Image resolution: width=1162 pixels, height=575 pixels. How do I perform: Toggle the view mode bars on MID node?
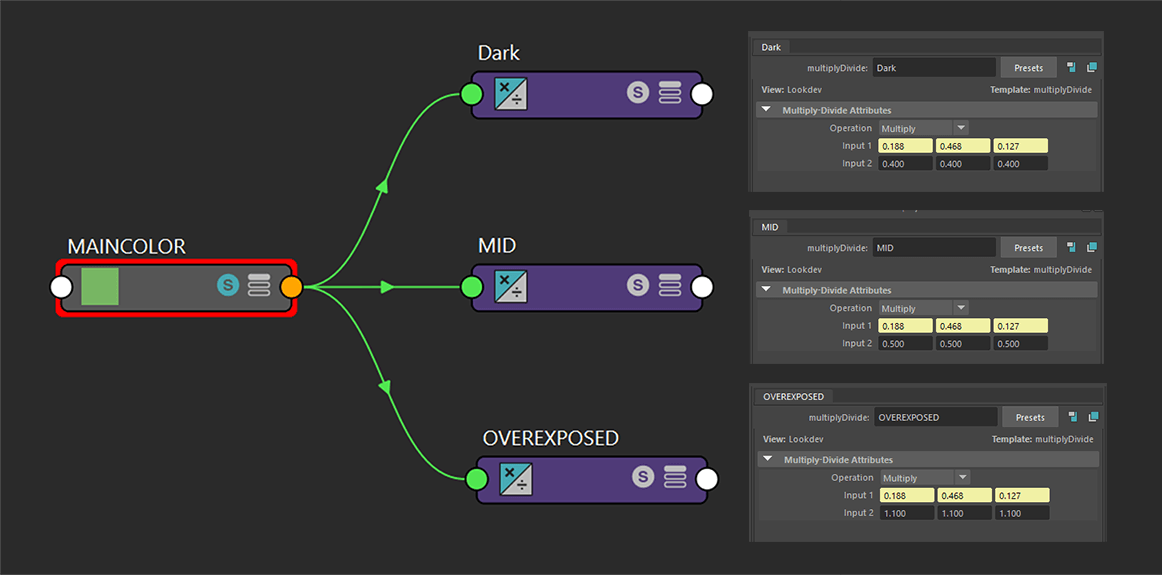[670, 285]
